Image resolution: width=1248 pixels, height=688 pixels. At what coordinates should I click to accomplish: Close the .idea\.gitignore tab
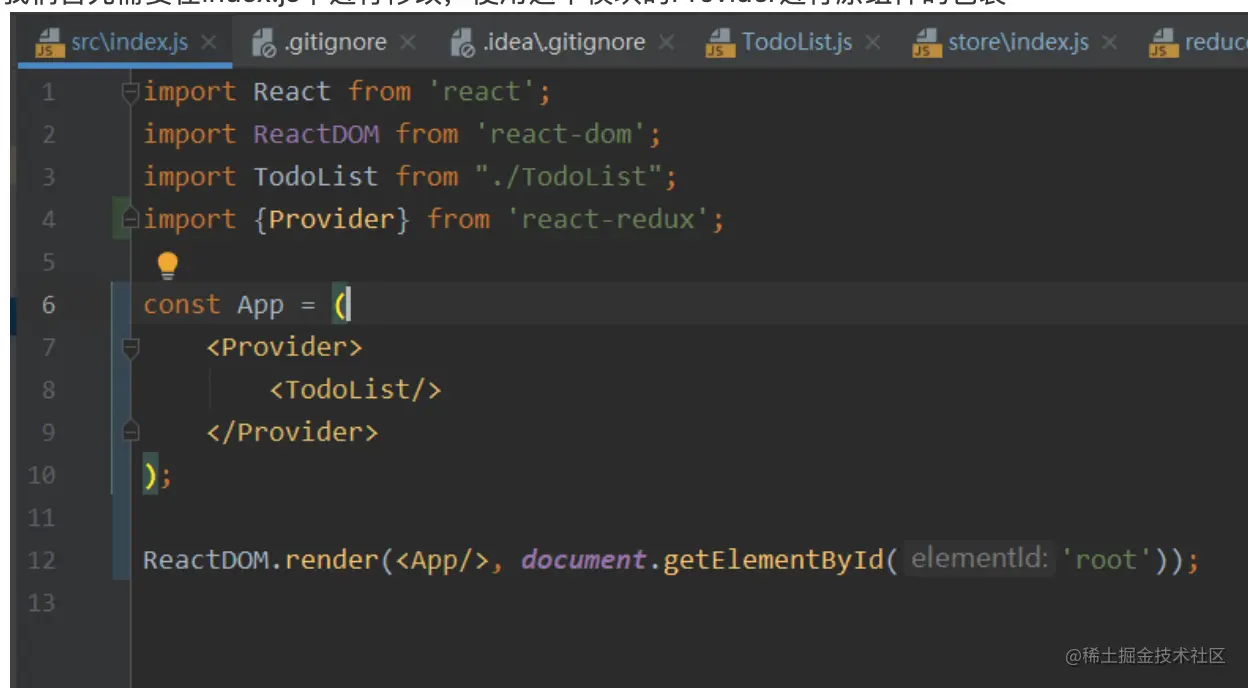click(666, 43)
